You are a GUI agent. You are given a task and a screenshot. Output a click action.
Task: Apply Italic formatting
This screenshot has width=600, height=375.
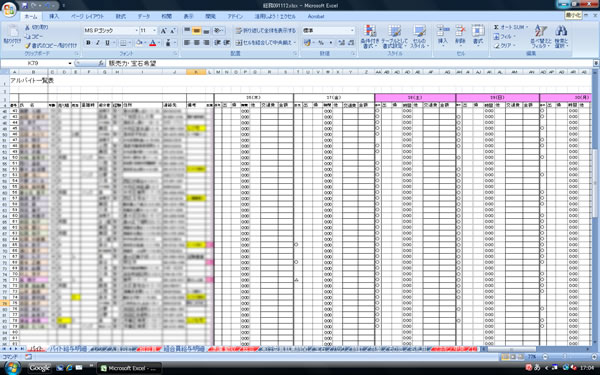tap(98, 43)
